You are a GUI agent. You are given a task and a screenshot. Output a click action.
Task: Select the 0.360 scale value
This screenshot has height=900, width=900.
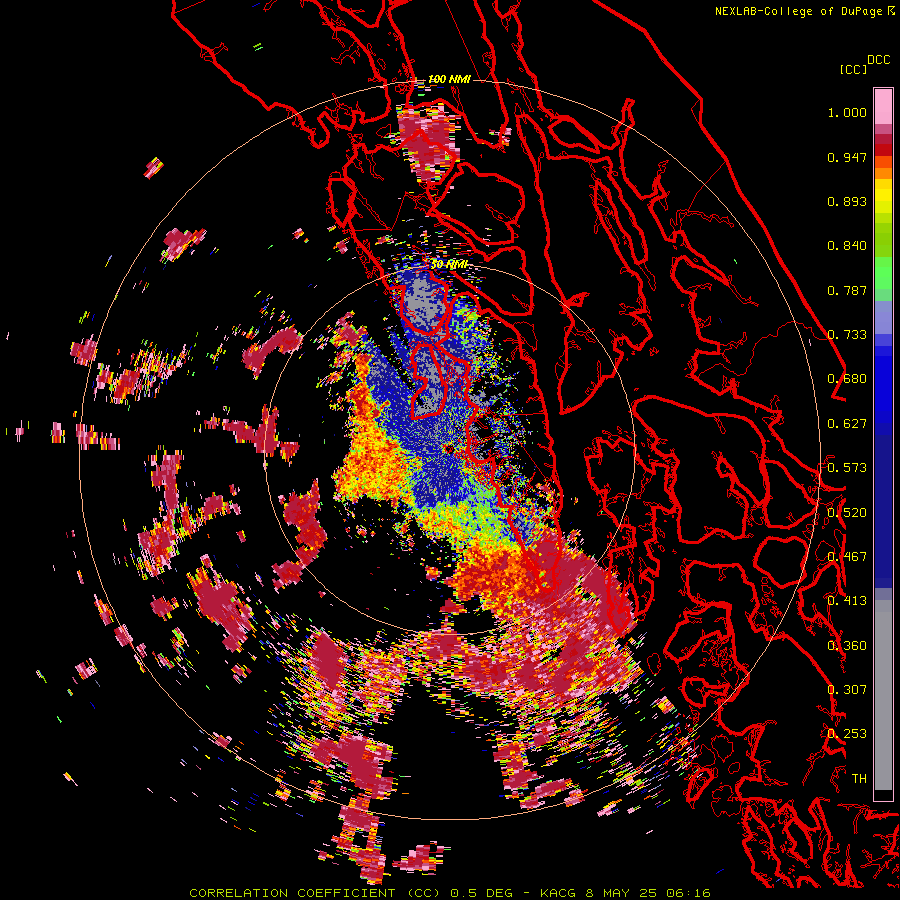(847, 646)
